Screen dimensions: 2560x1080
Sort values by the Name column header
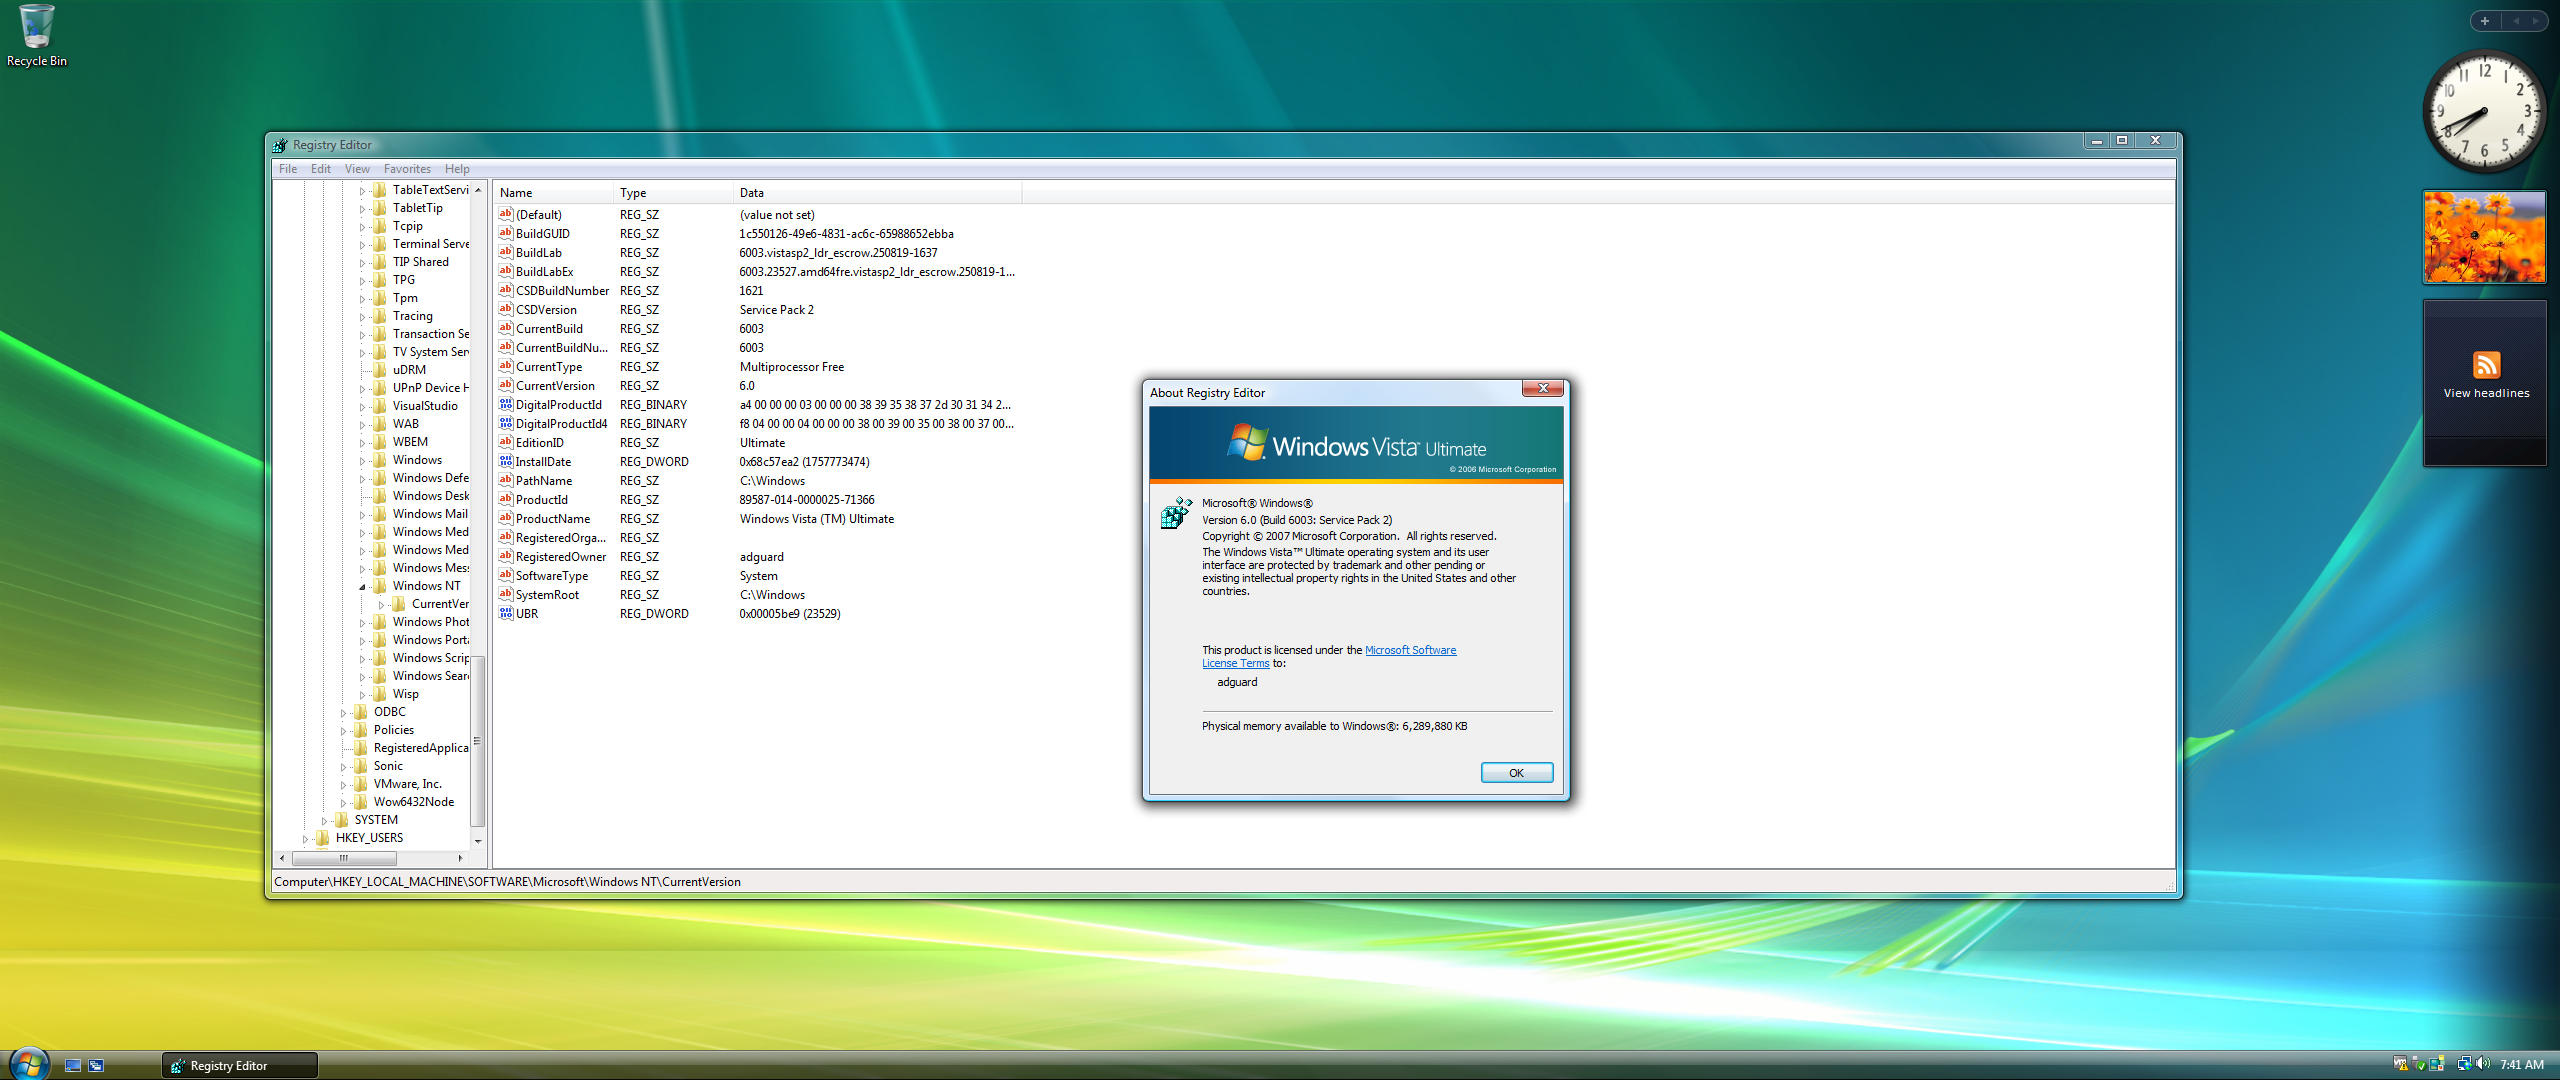point(553,193)
